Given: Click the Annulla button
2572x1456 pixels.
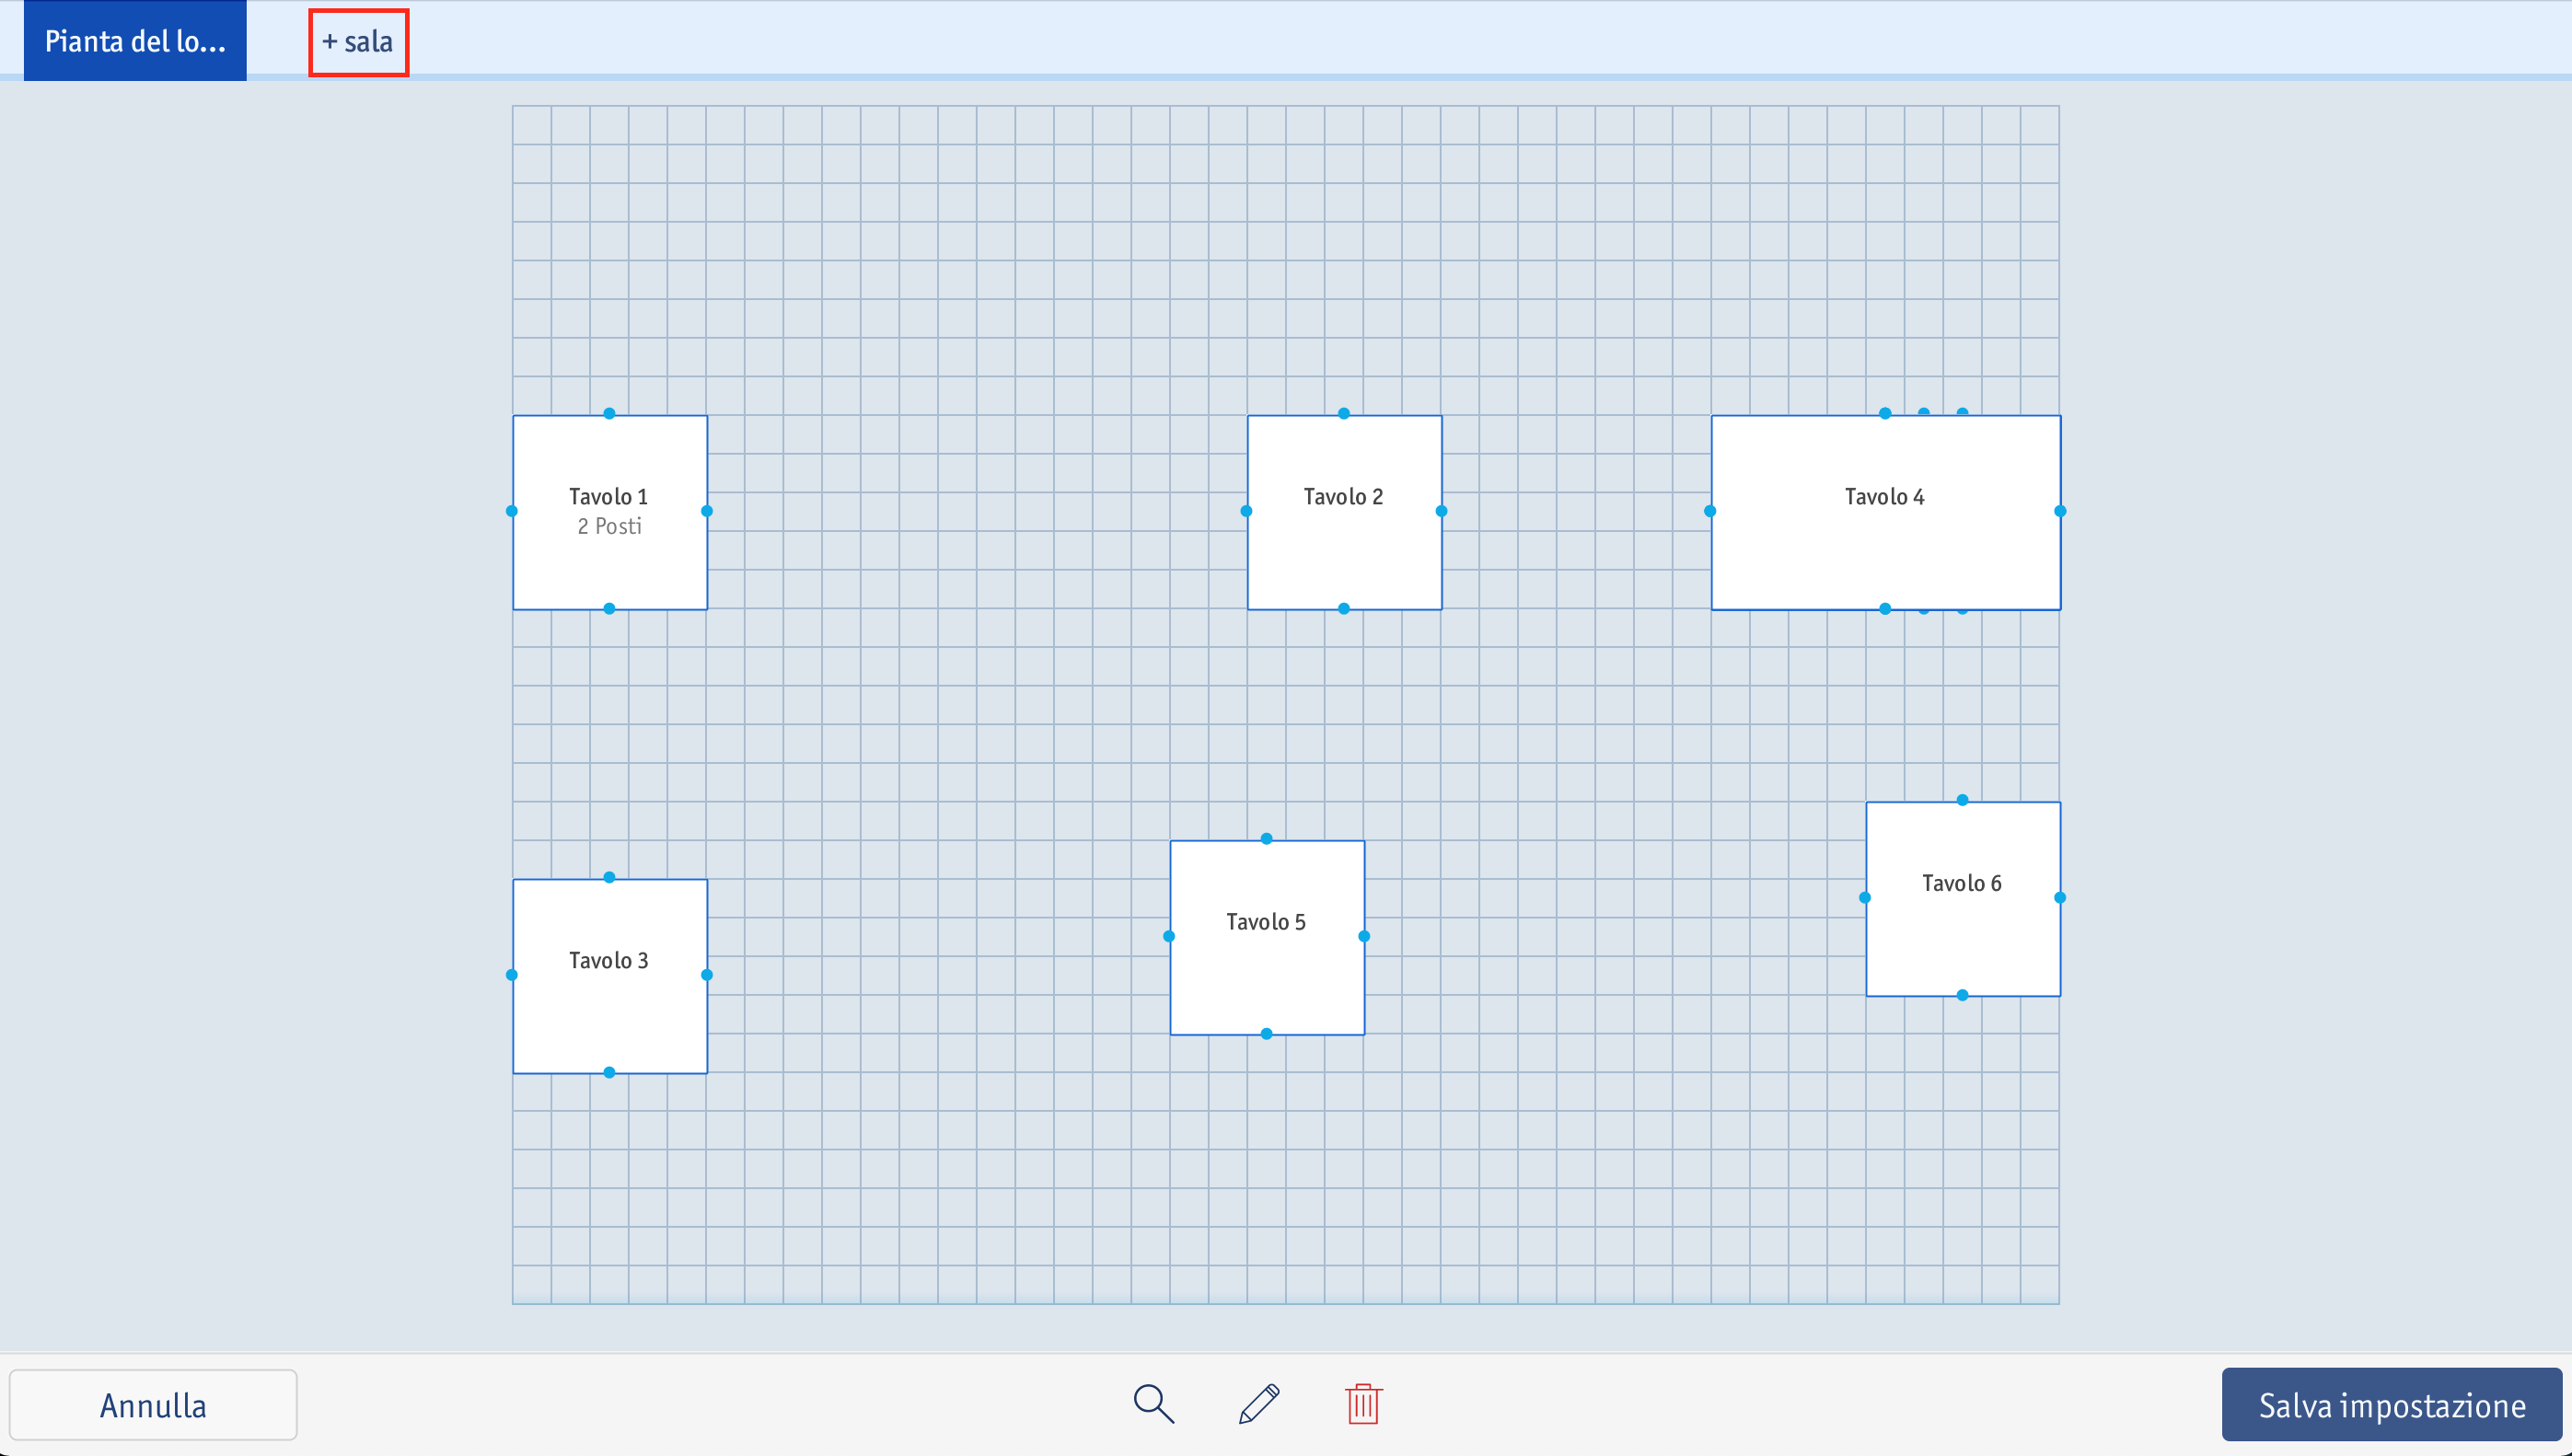Looking at the screenshot, I should click(153, 1405).
